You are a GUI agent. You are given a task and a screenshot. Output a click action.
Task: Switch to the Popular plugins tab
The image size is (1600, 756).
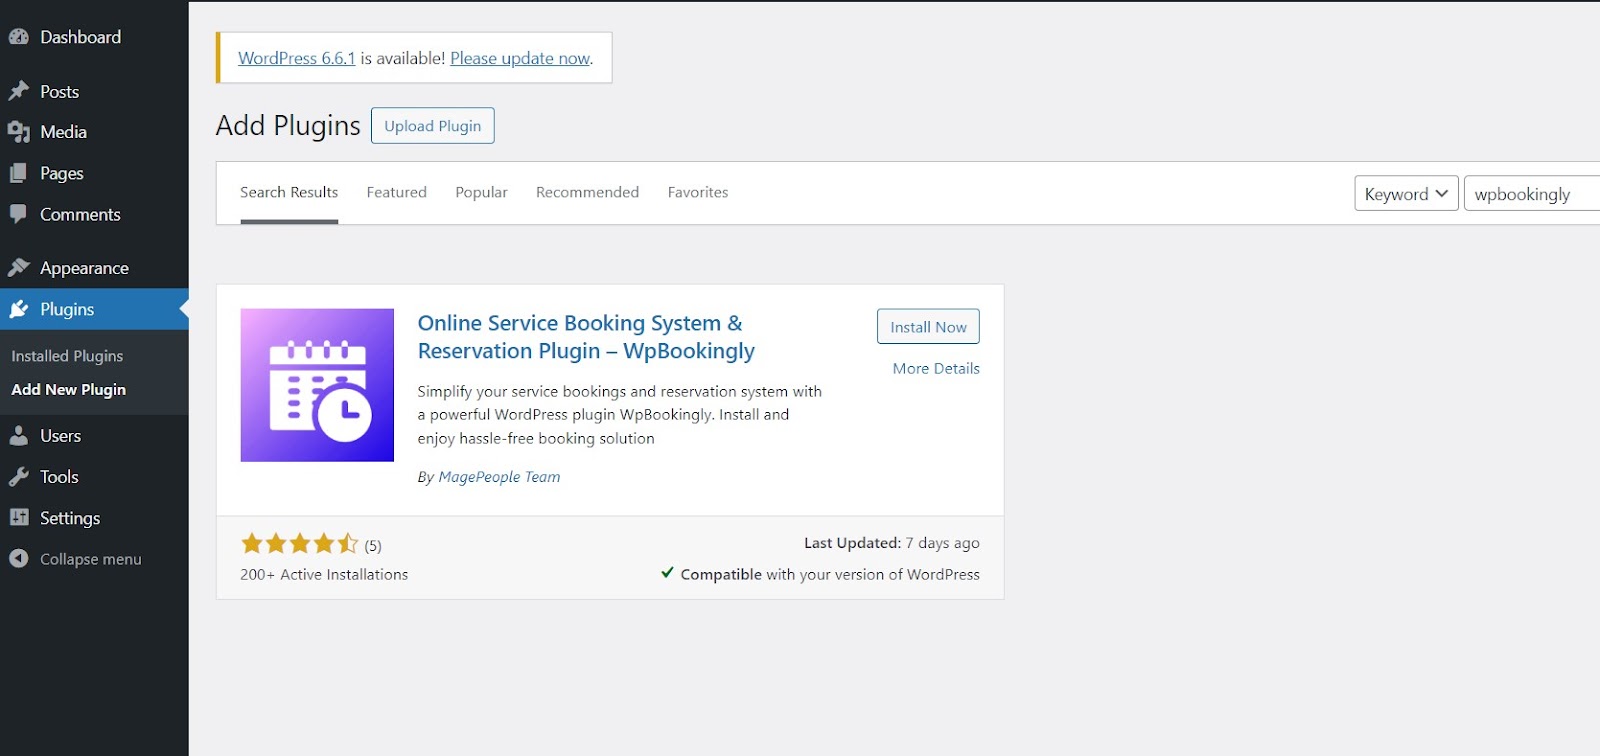[481, 192]
